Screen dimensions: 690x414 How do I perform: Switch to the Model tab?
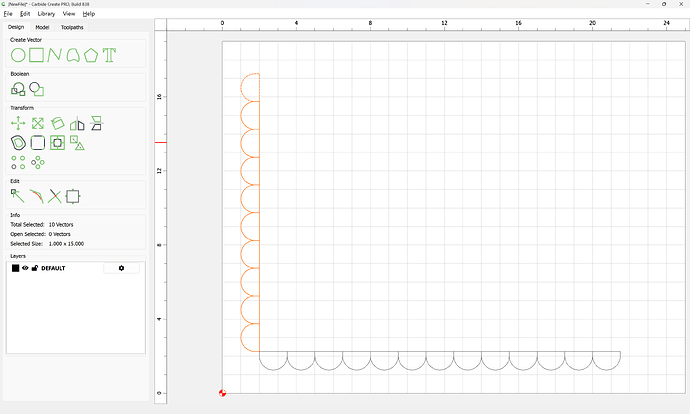[42, 27]
